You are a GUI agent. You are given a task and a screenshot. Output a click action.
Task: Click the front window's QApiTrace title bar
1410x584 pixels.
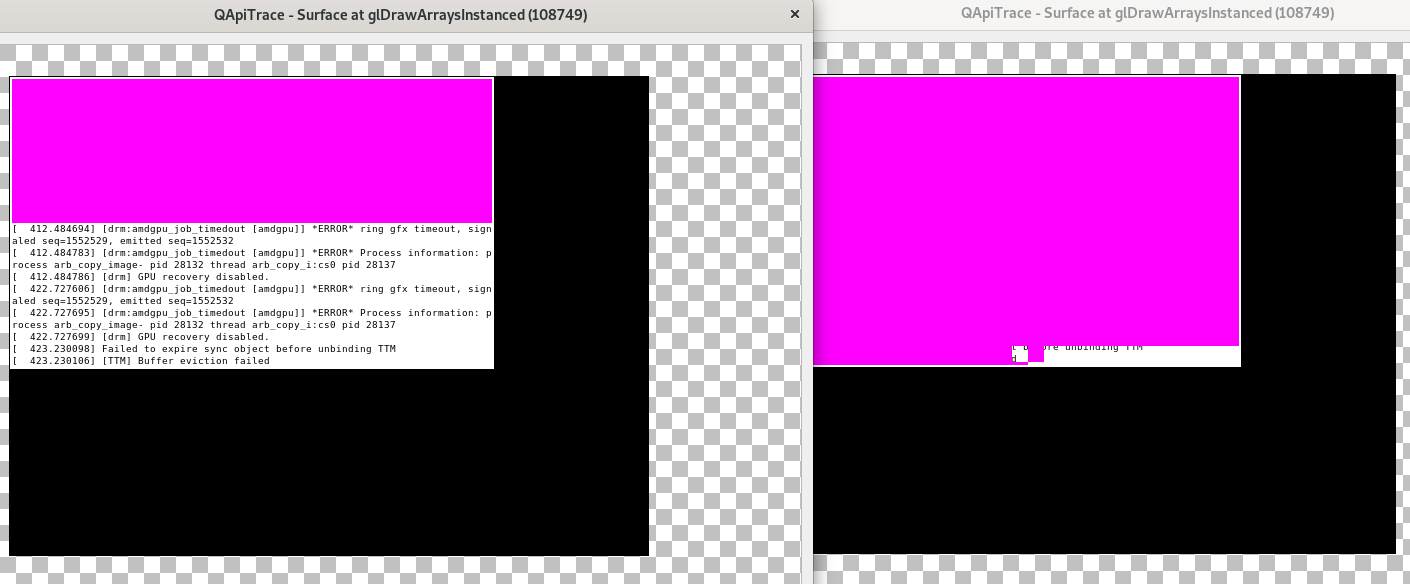(x=400, y=15)
